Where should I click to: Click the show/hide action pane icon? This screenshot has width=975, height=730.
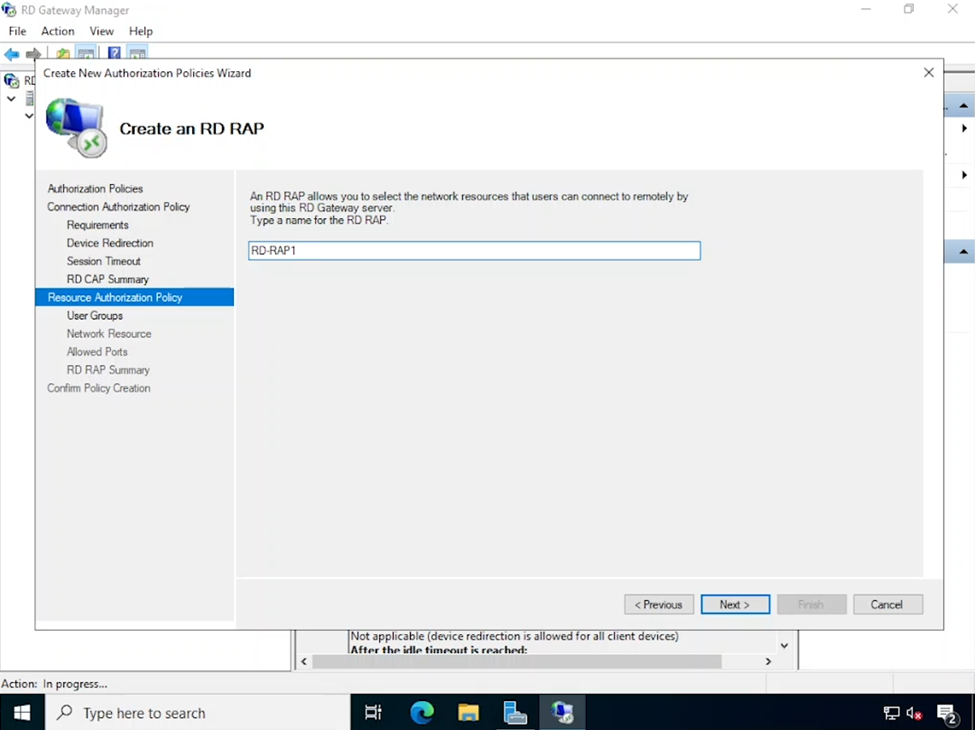tap(136, 52)
